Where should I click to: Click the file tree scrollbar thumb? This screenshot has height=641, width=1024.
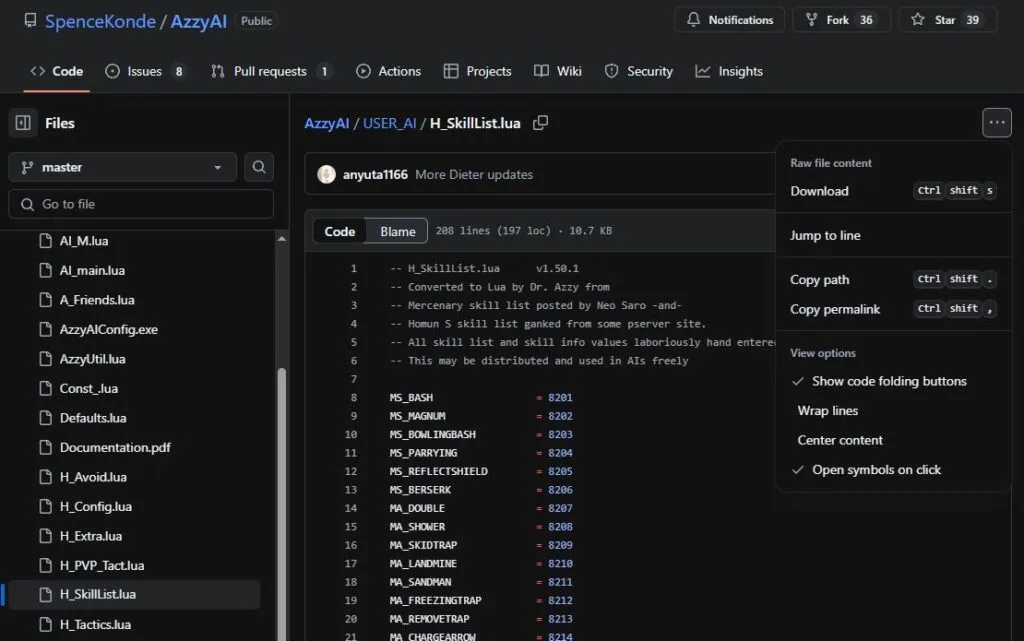click(281, 504)
